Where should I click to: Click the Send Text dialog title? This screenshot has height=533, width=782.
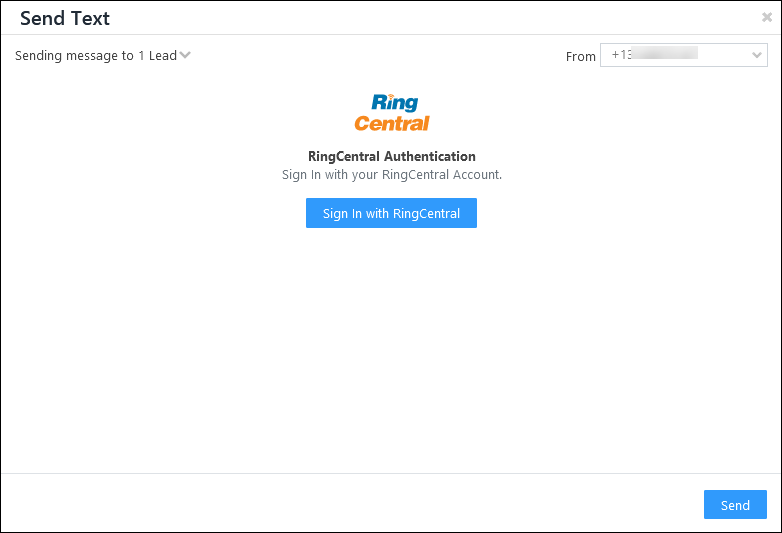[x=65, y=18]
